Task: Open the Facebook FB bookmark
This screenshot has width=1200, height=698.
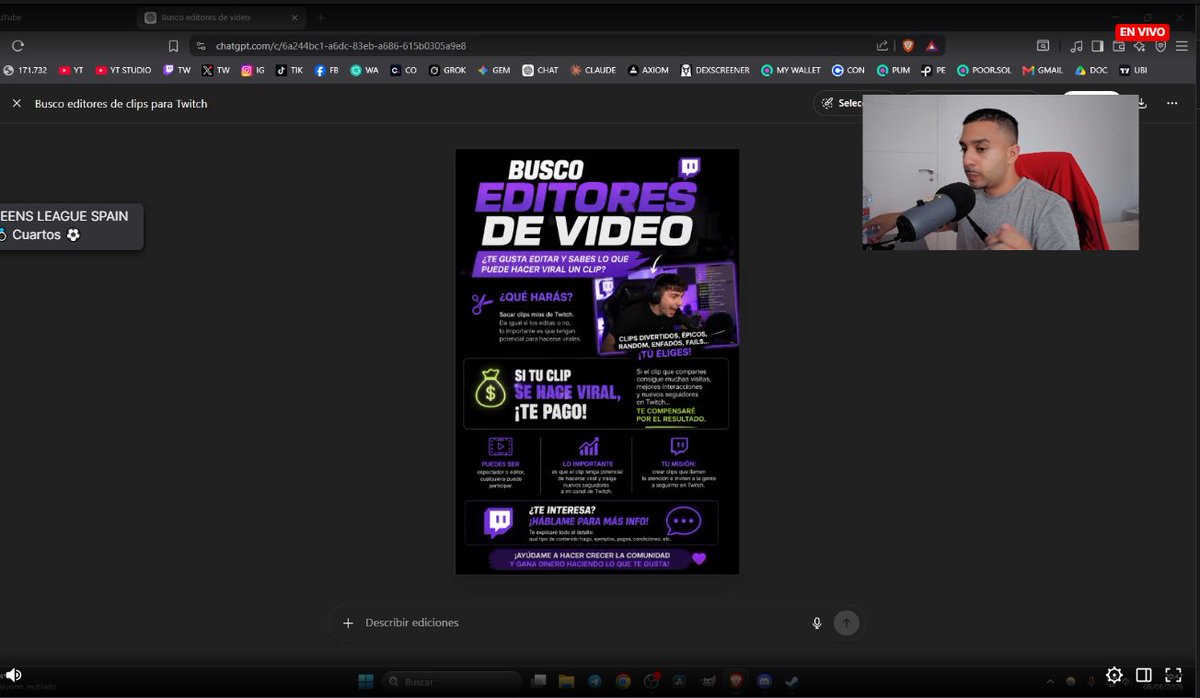Action: [326, 70]
